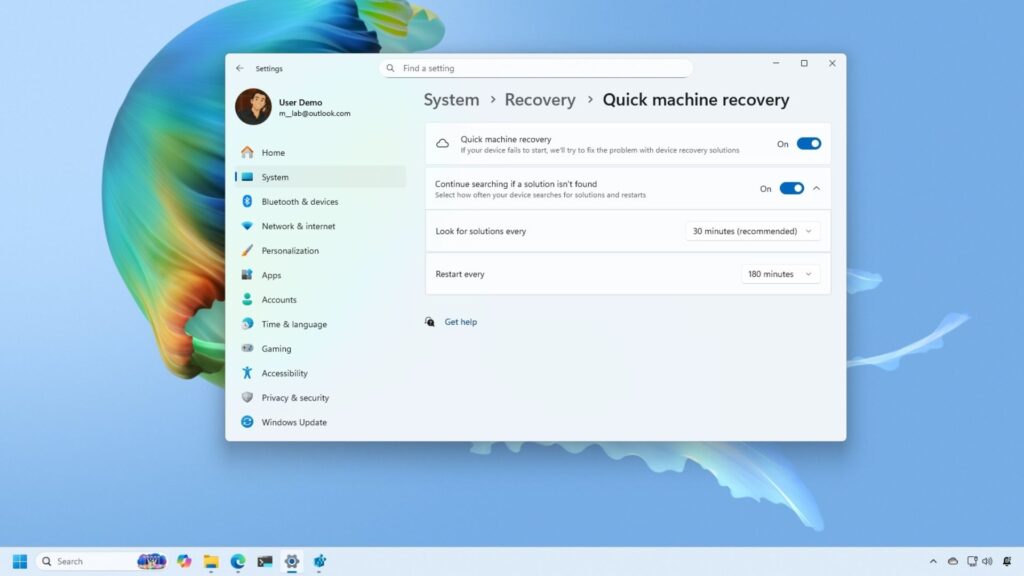Open the Restart every dropdown

coord(780,274)
